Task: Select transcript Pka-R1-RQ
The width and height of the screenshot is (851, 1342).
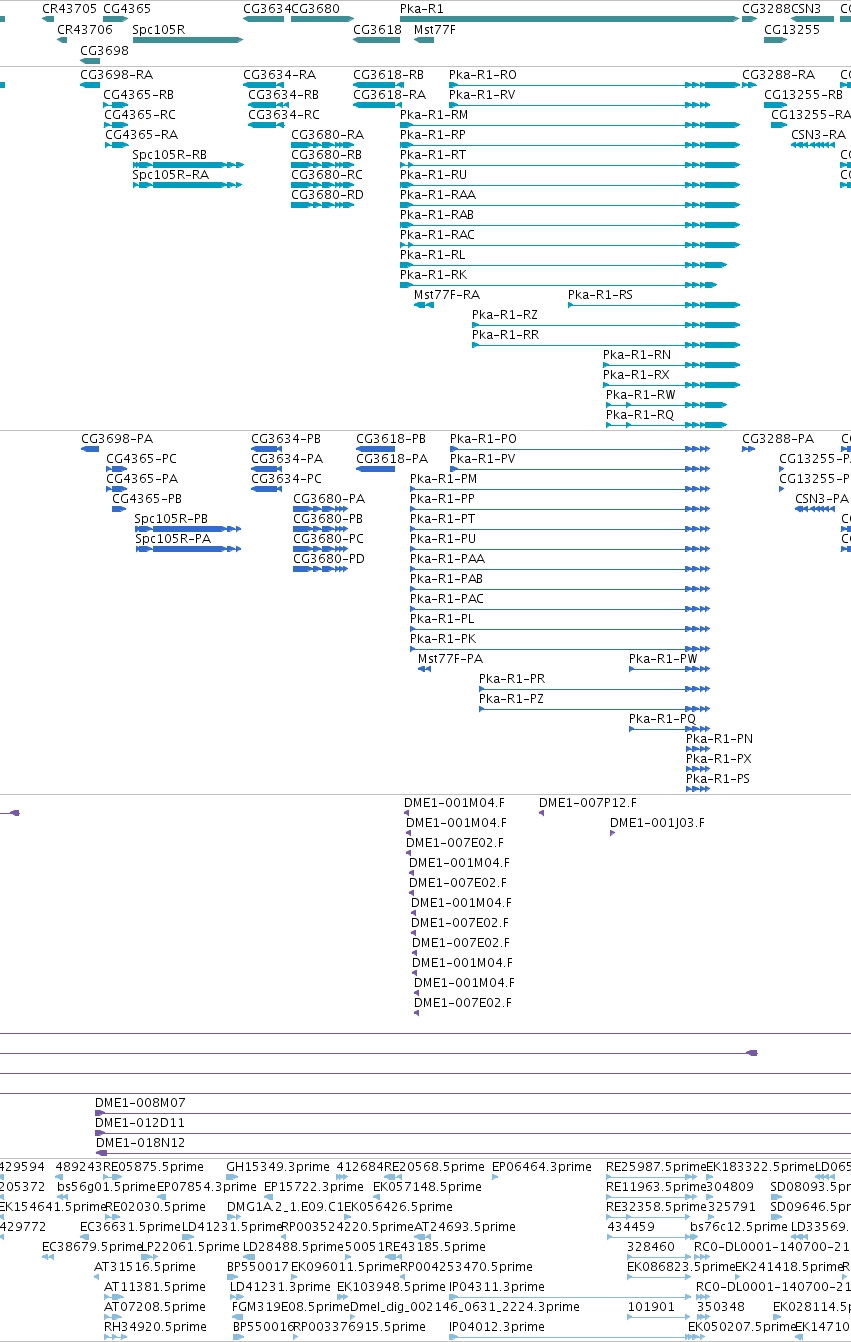Action: click(640, 415)
